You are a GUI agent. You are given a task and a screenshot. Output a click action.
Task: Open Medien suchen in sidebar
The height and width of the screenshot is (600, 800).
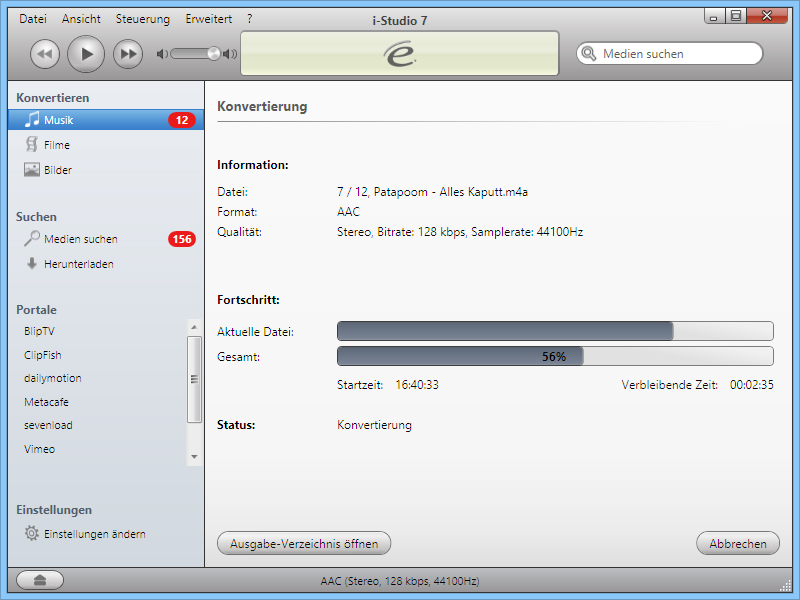point(80,239)
